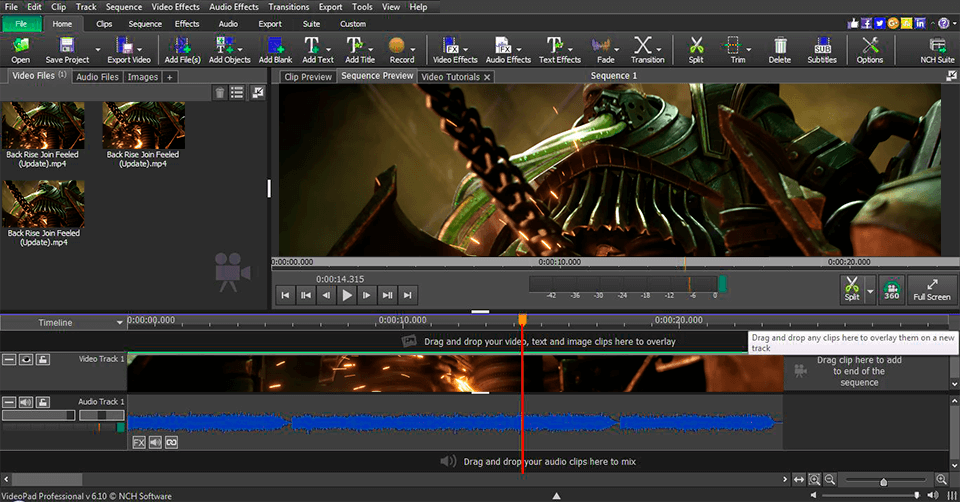Image resolution: width=960 pixels, height=502 pixels.
Task: Open Transition dropdown arrow
Action: point(659,50)
